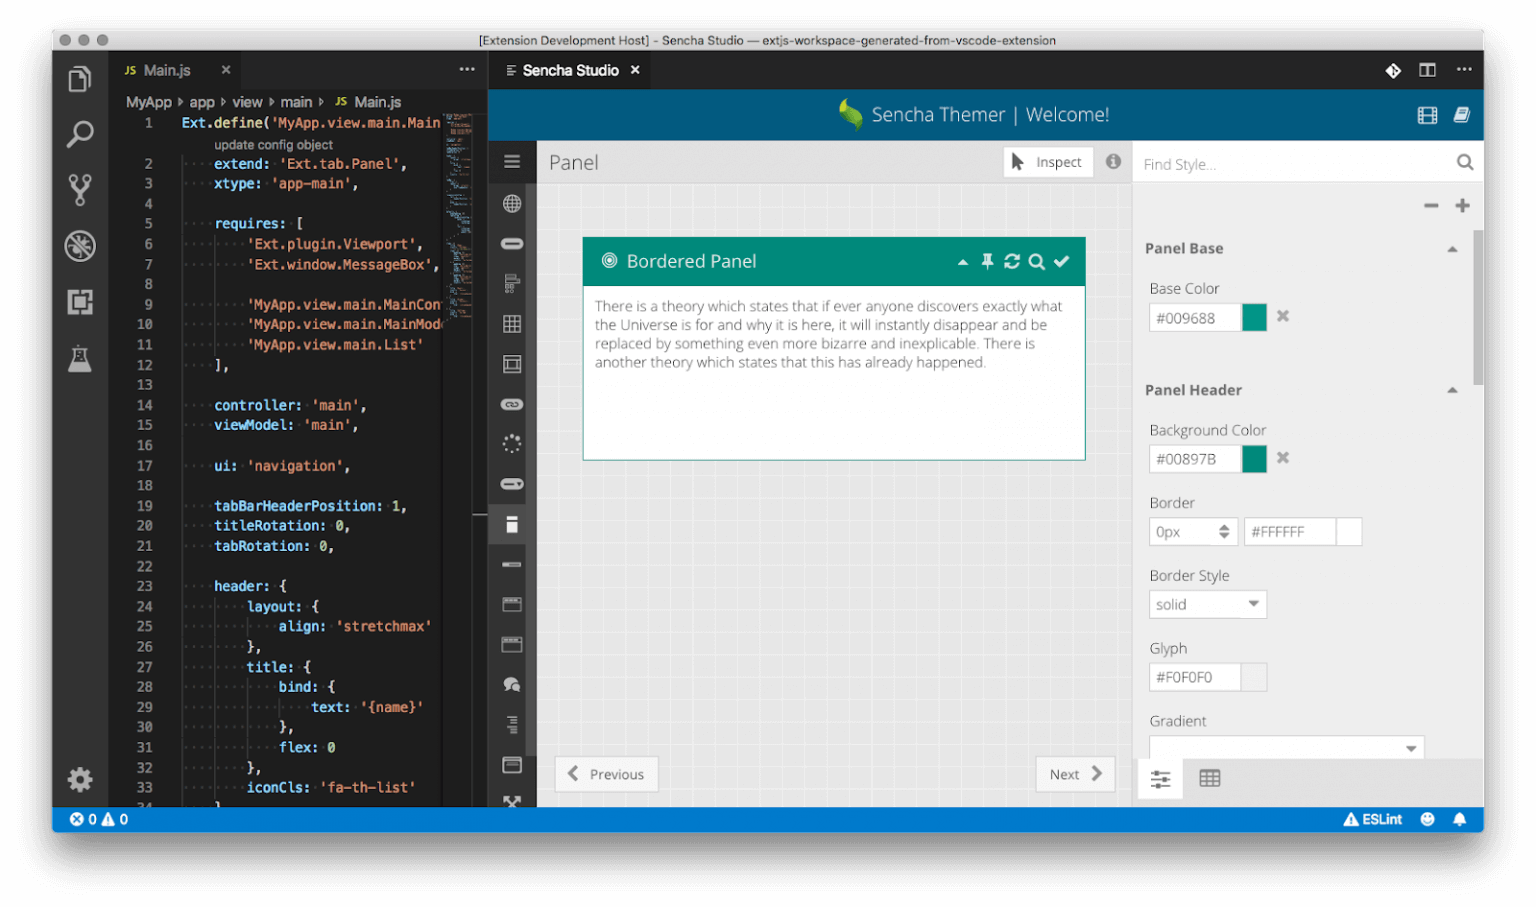Toggle split editor layout icon
Image resolution: width=1536 pixels, height=907 pixels.
click(x=1427, y=70)
